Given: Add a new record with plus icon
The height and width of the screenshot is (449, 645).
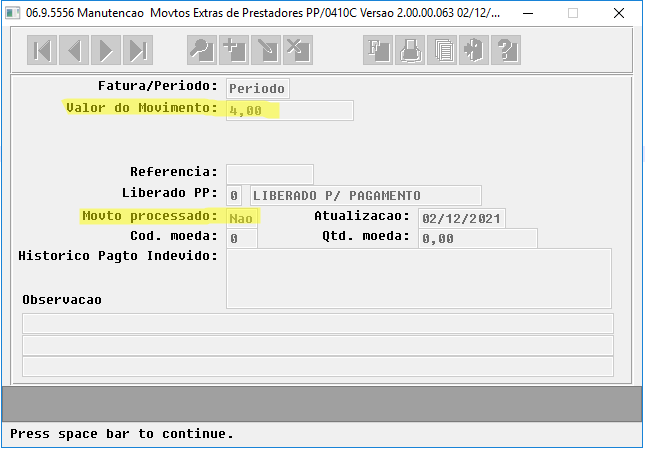Looking at the screenshot, I should [x=234, y=50].
